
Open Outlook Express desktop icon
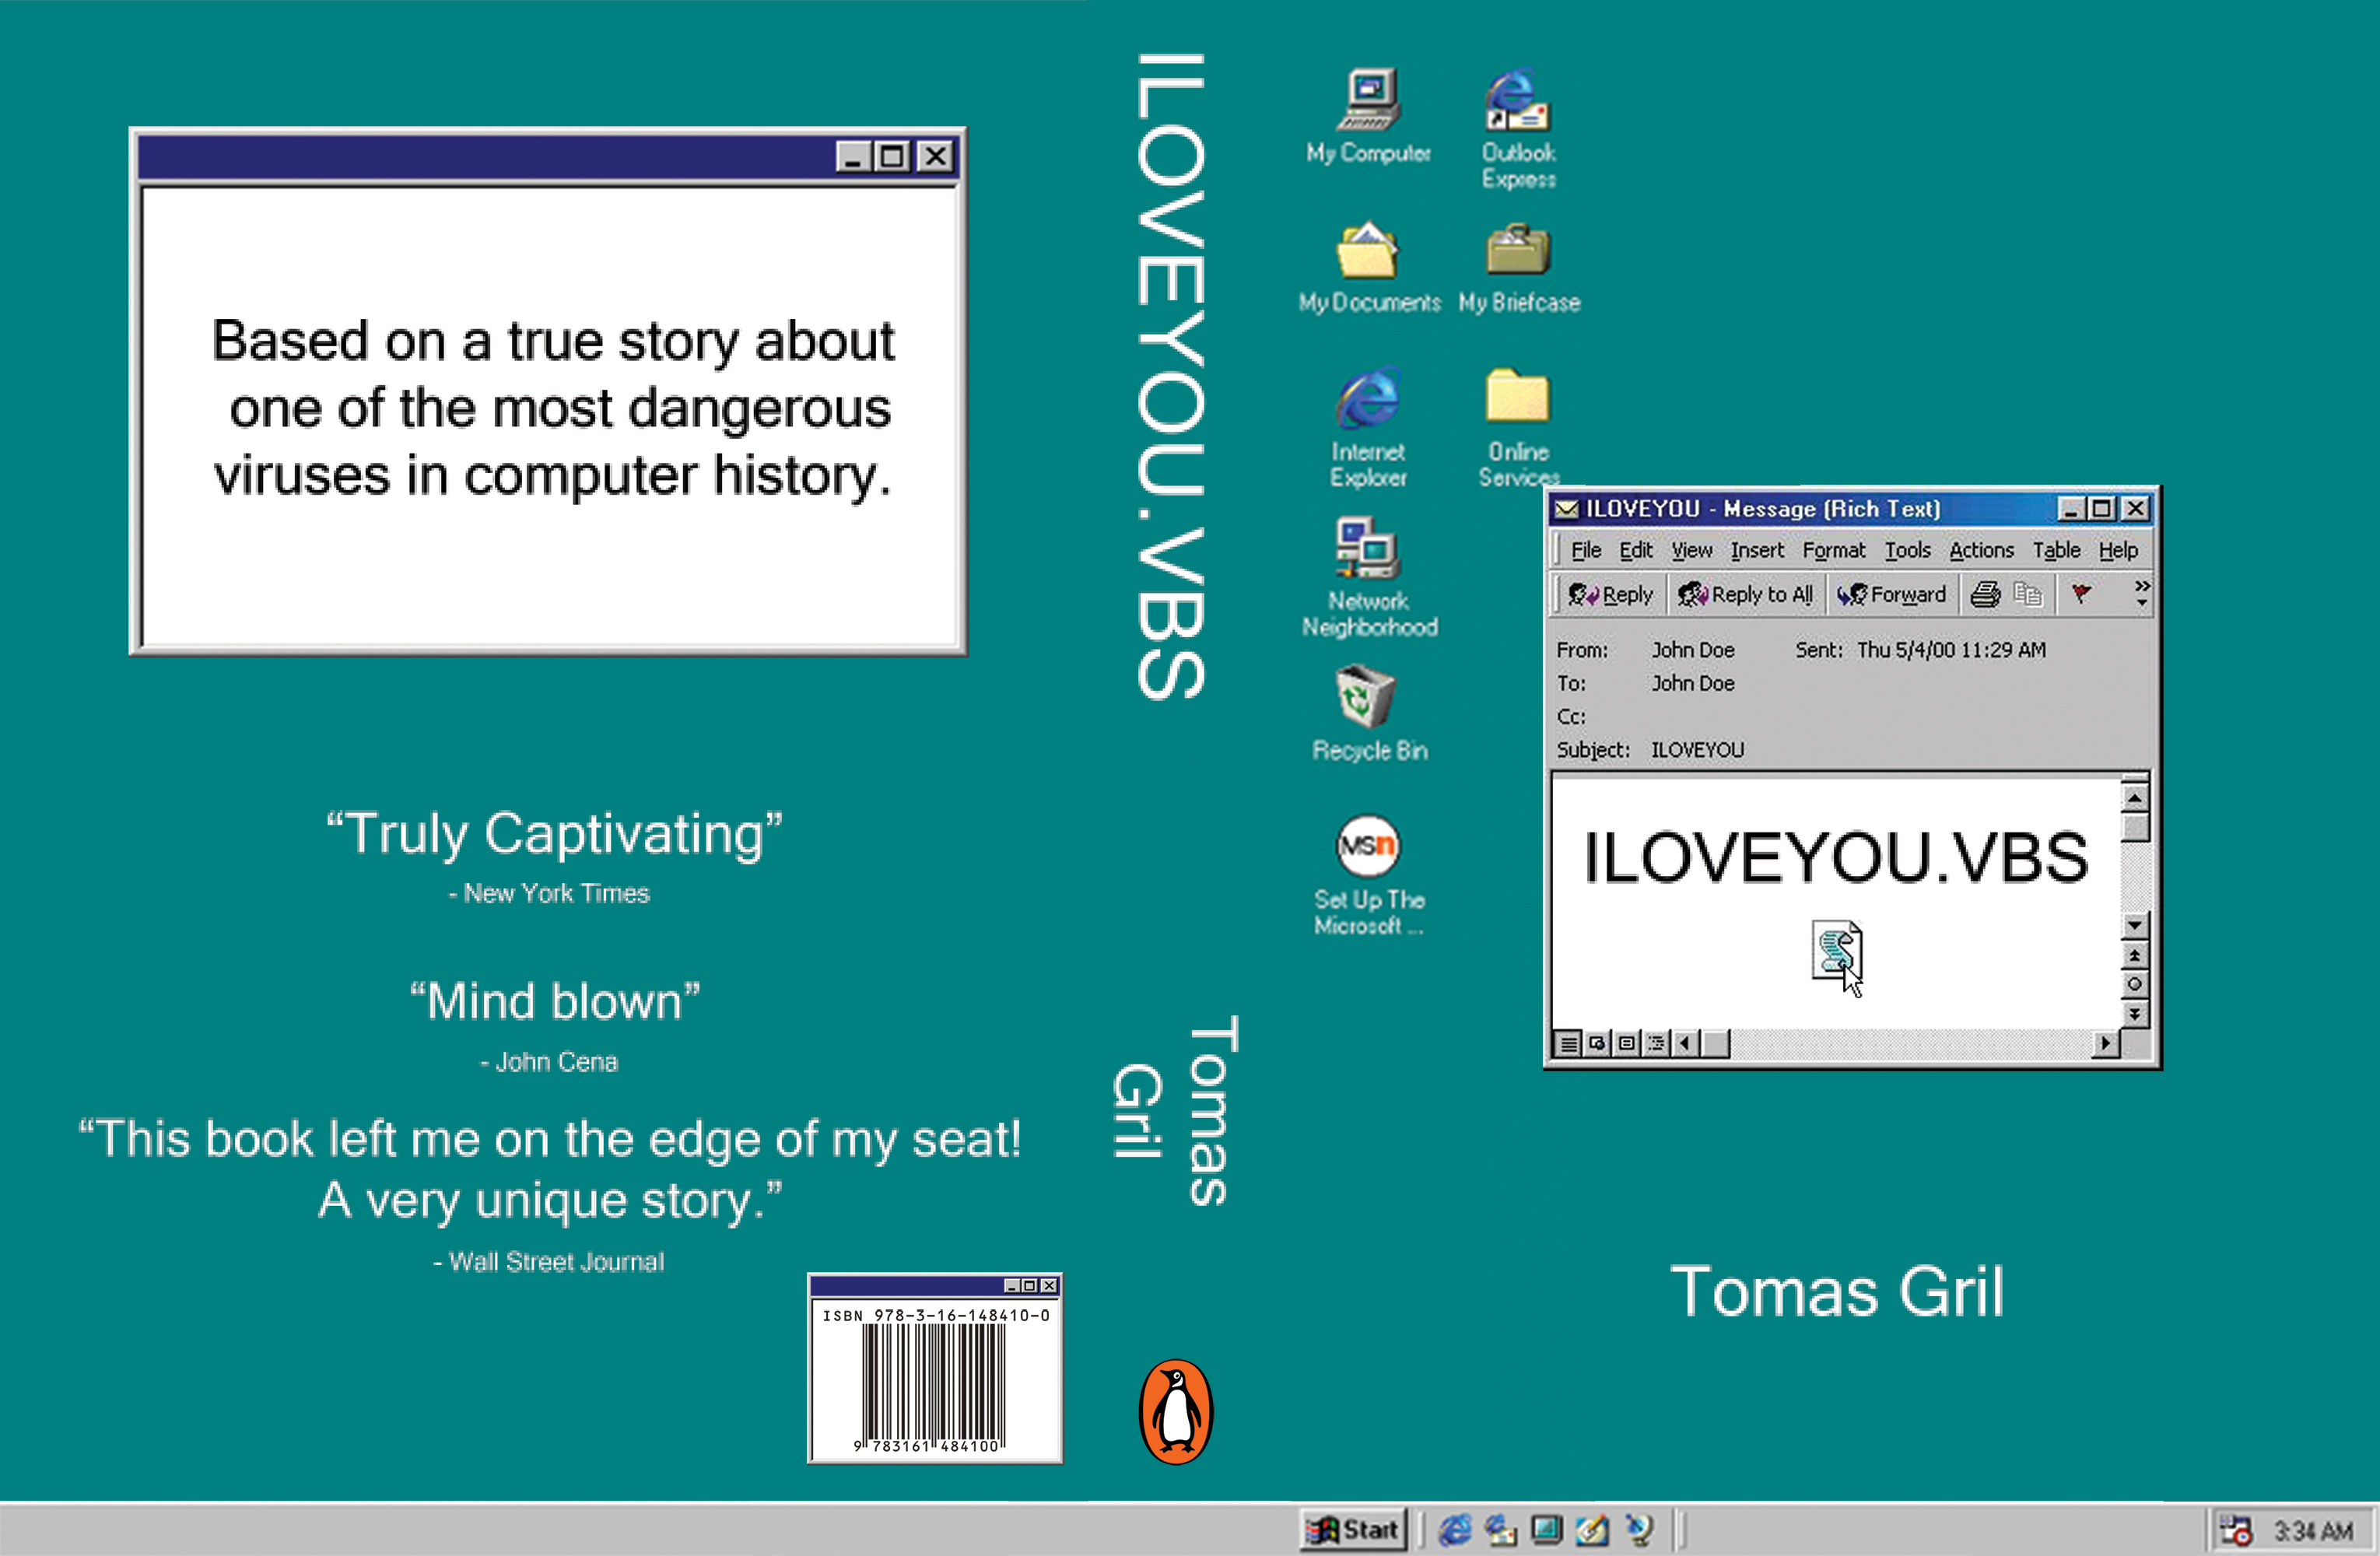[x=1517, y=100]
